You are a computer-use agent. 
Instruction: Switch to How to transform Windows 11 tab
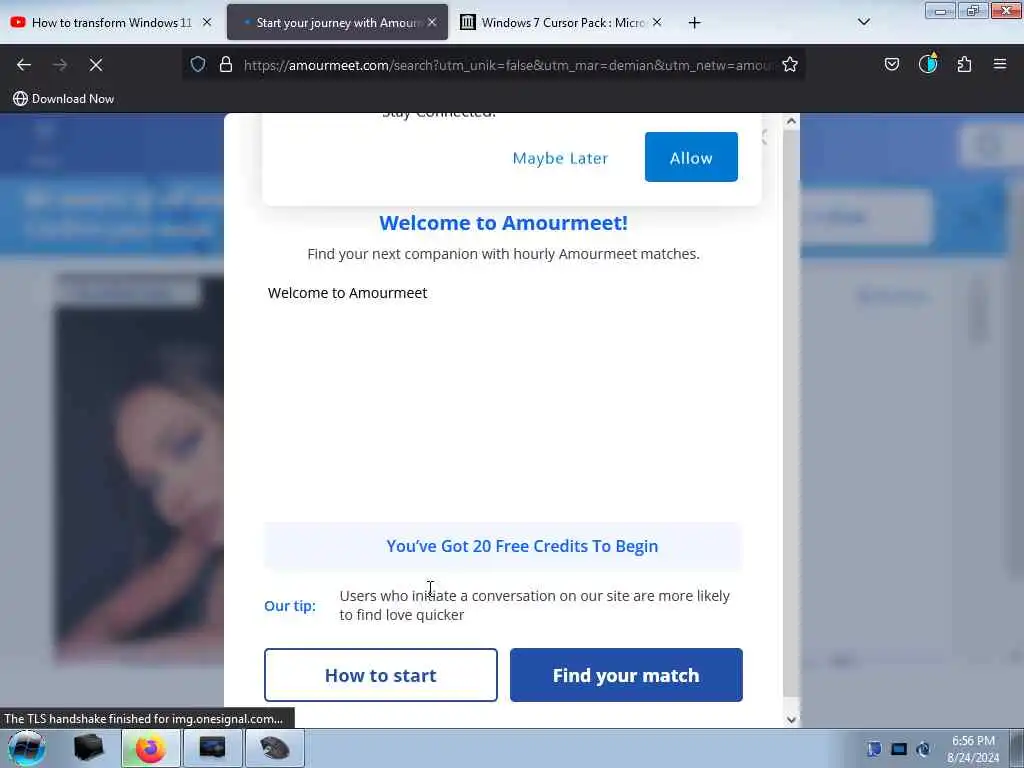(111, 22)
